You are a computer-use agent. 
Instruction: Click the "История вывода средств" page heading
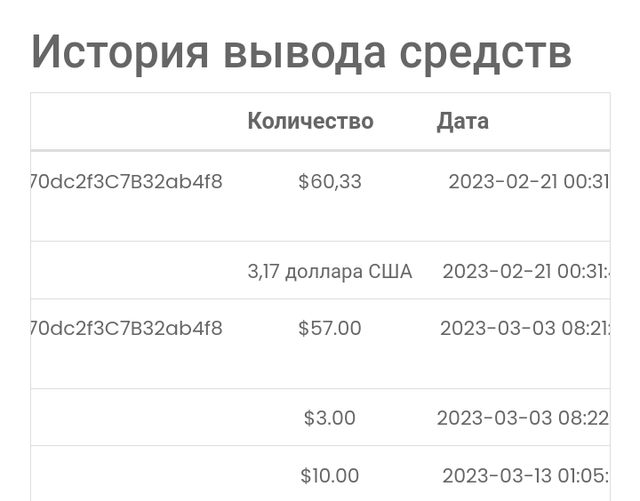tap(301, 52)
